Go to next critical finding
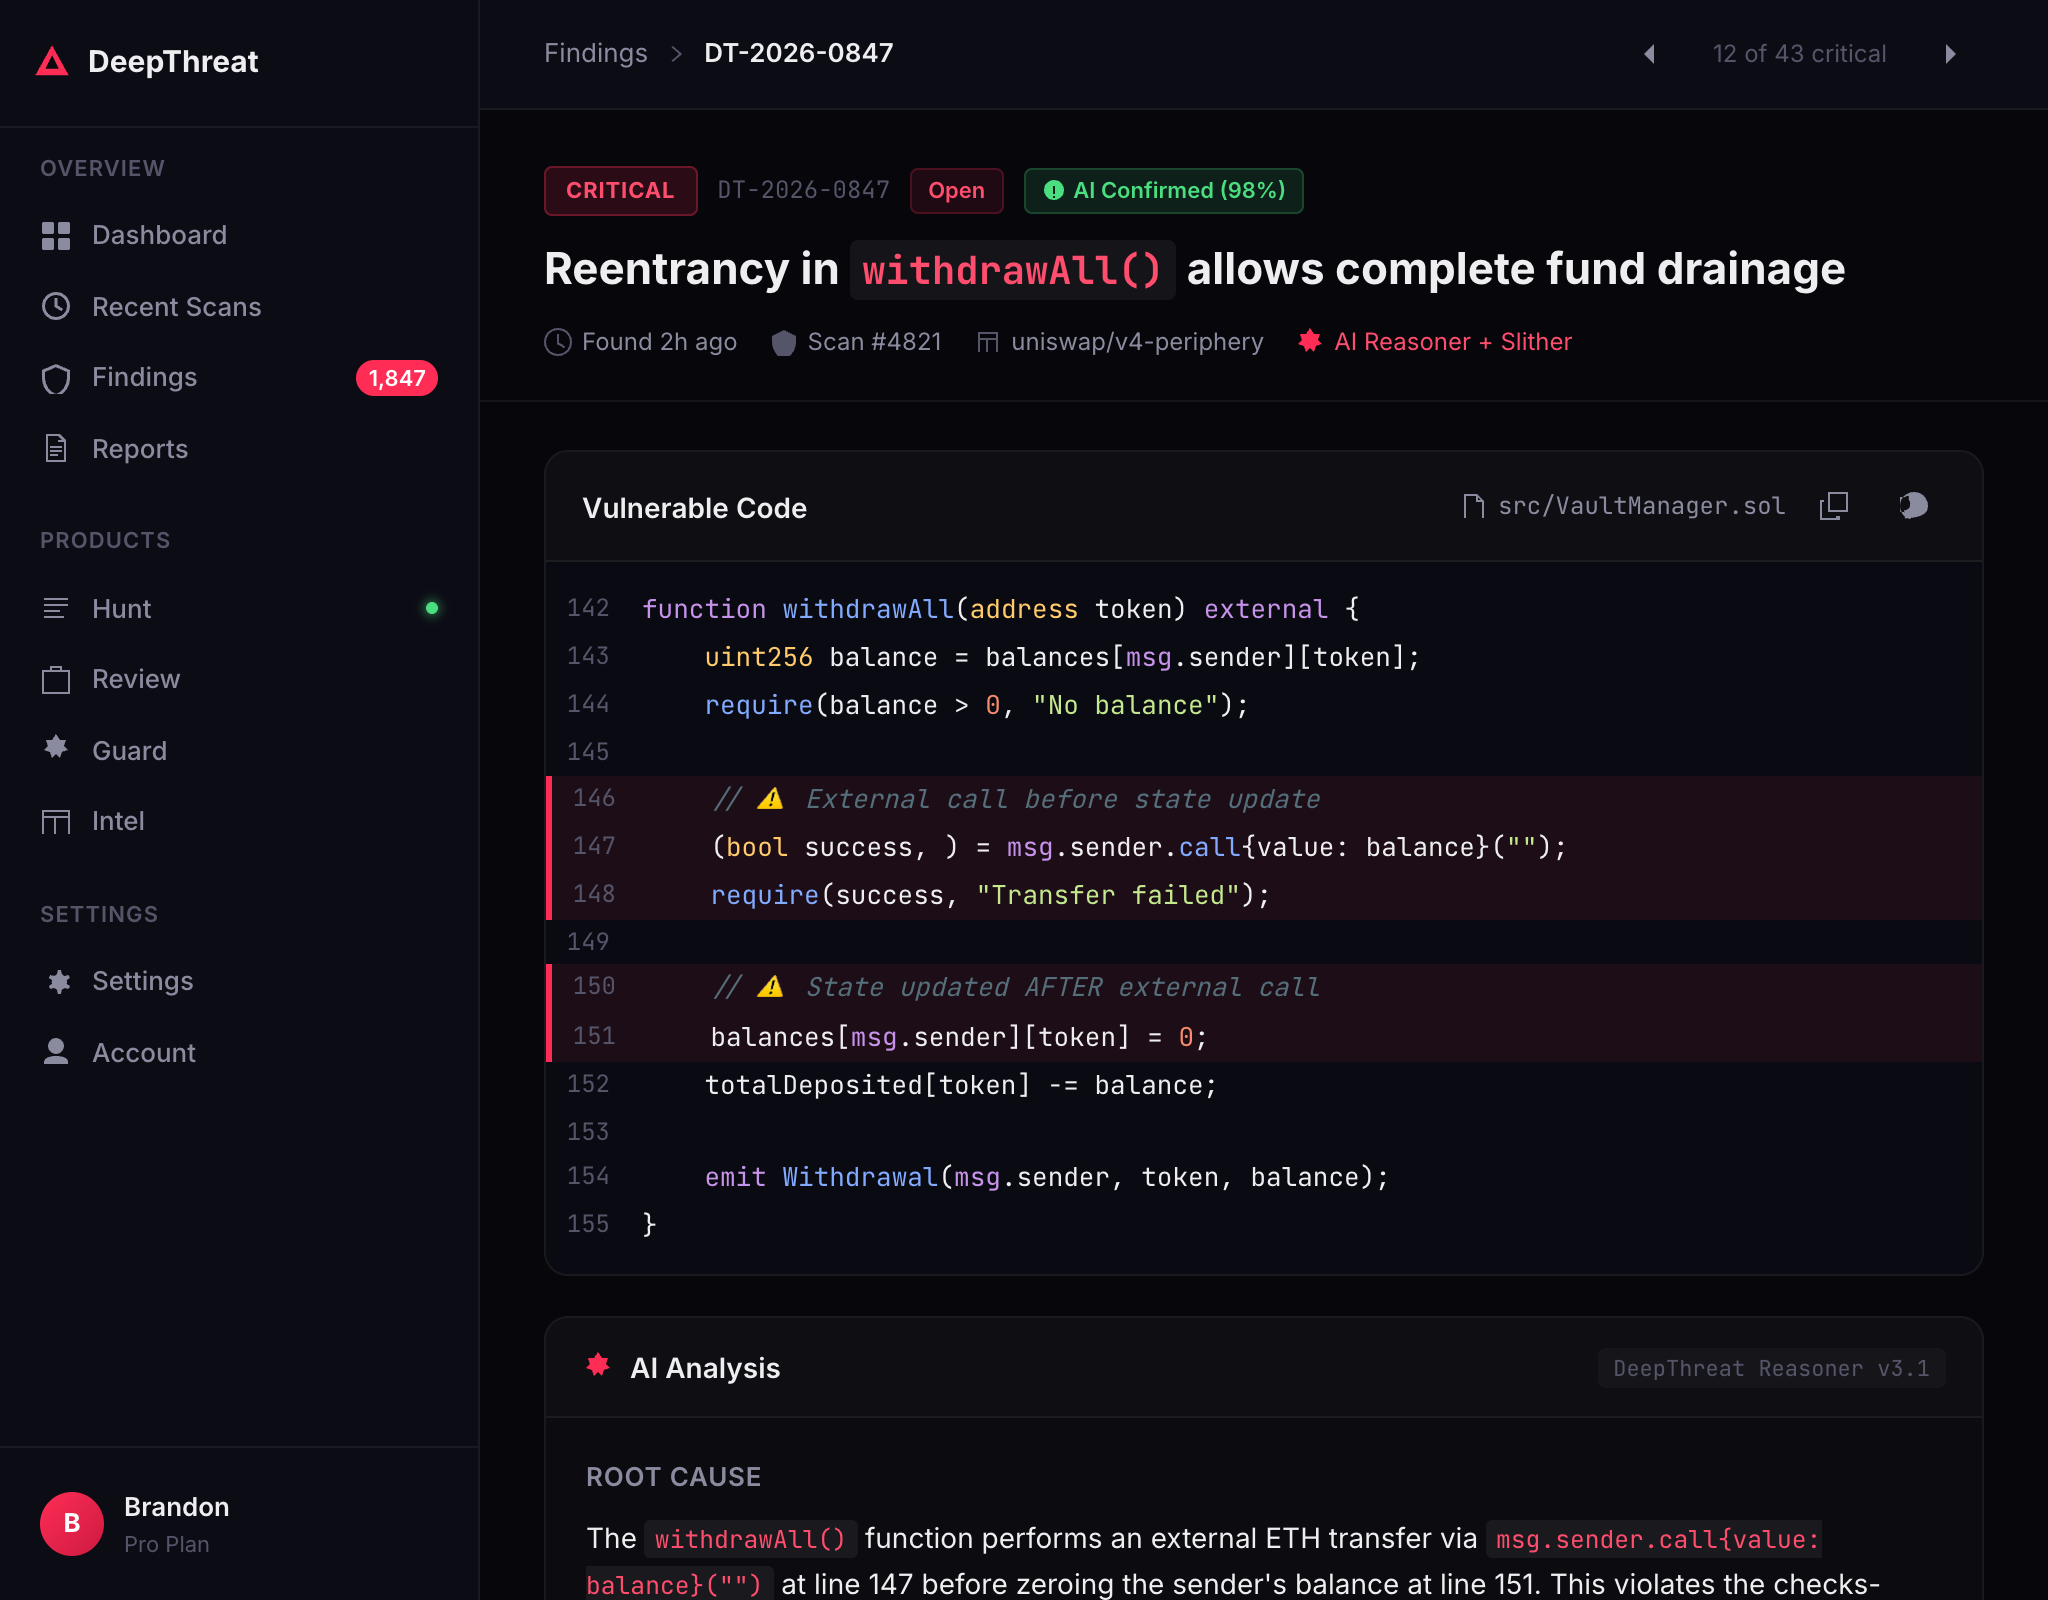The width and height of the screenshot is (2048, 1600). pyautogui.click(x=1950, y=54)
